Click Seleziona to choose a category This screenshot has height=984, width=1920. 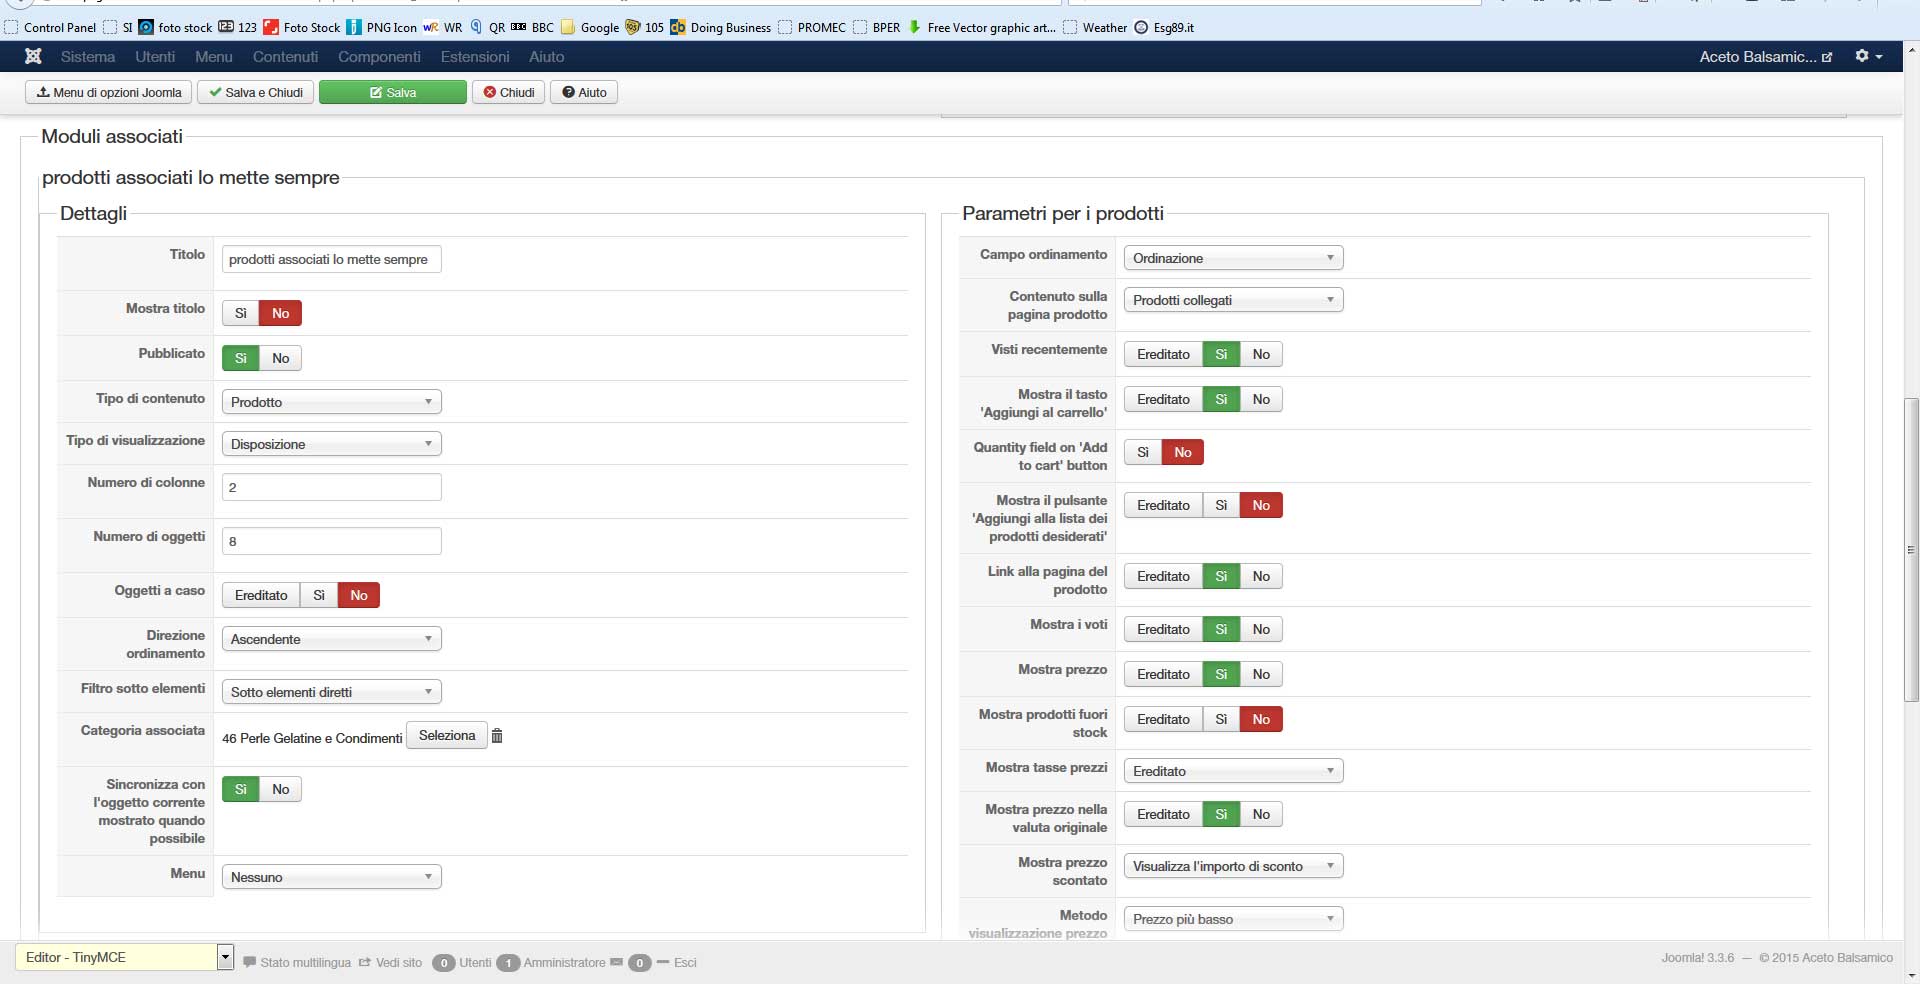[x=447, y=736]
